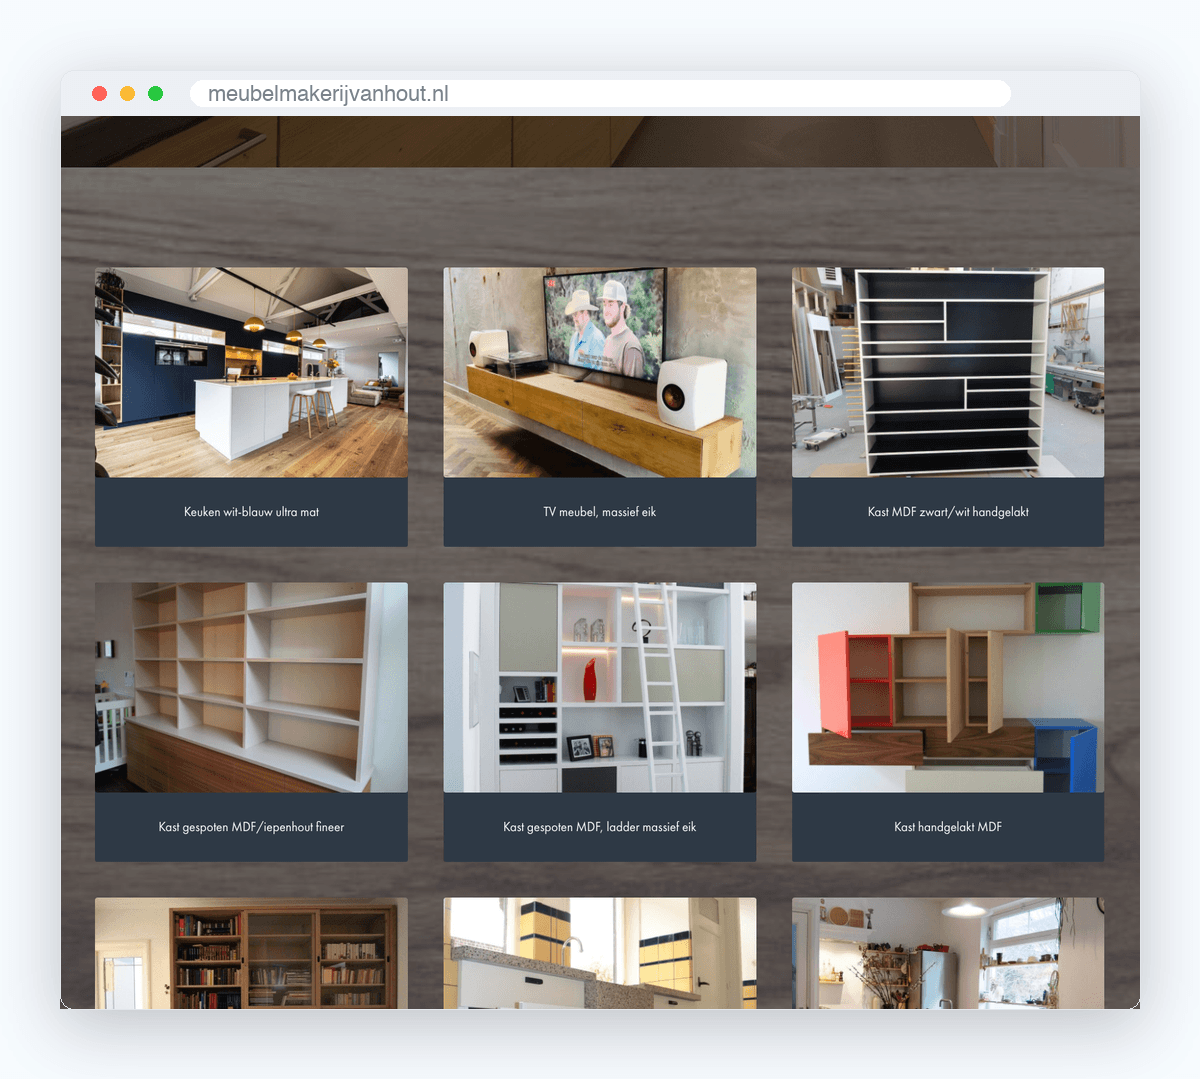
Task: Open the colorful wall cabinet photo
Action: click(948, 688)
